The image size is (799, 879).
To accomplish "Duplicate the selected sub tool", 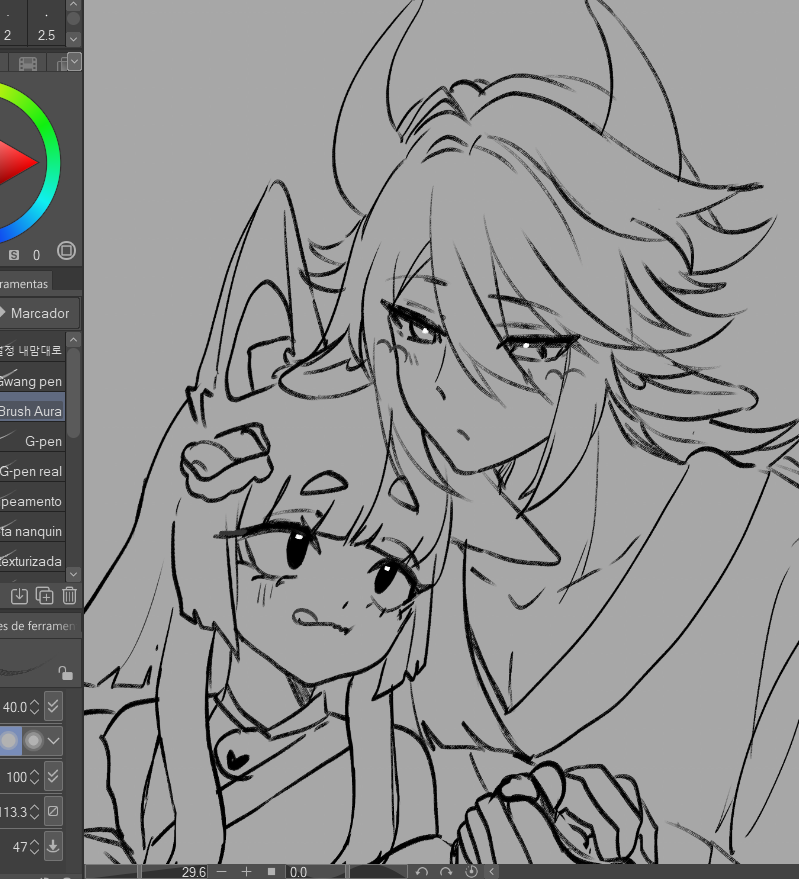I will coord(44,595).
